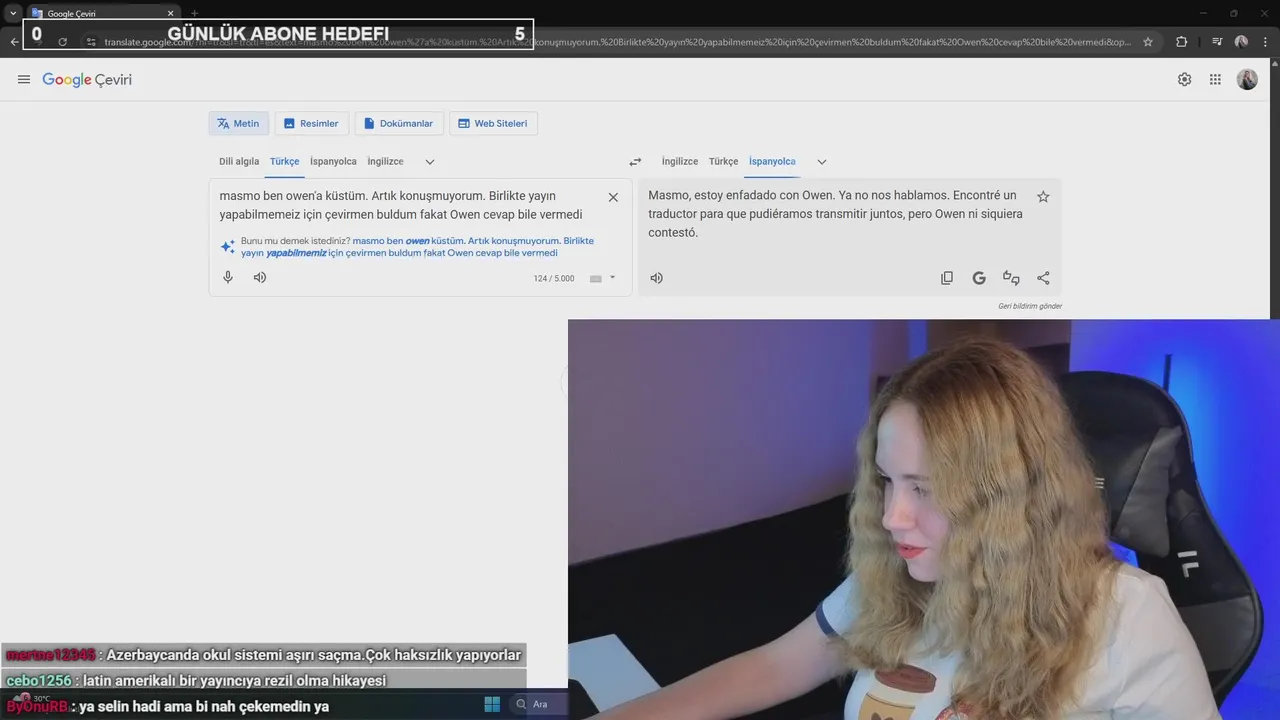Open the Google apps grid

point(1215,80)
